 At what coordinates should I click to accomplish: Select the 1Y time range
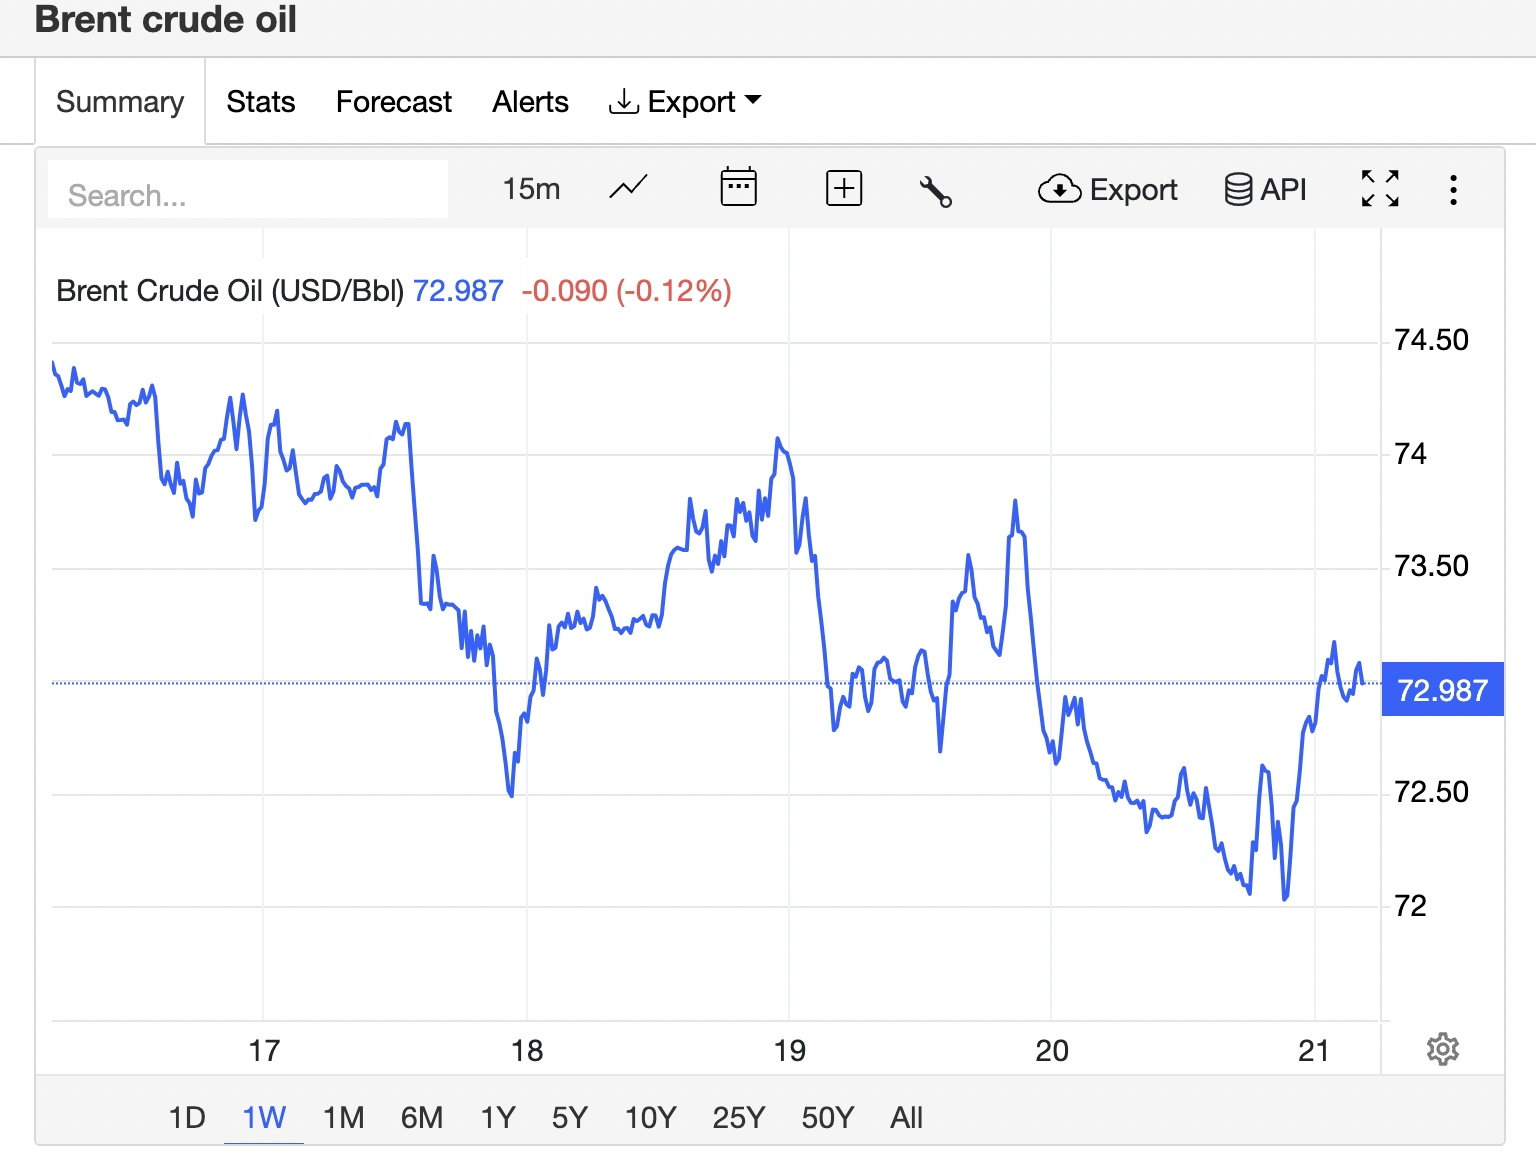(498, 1117)
